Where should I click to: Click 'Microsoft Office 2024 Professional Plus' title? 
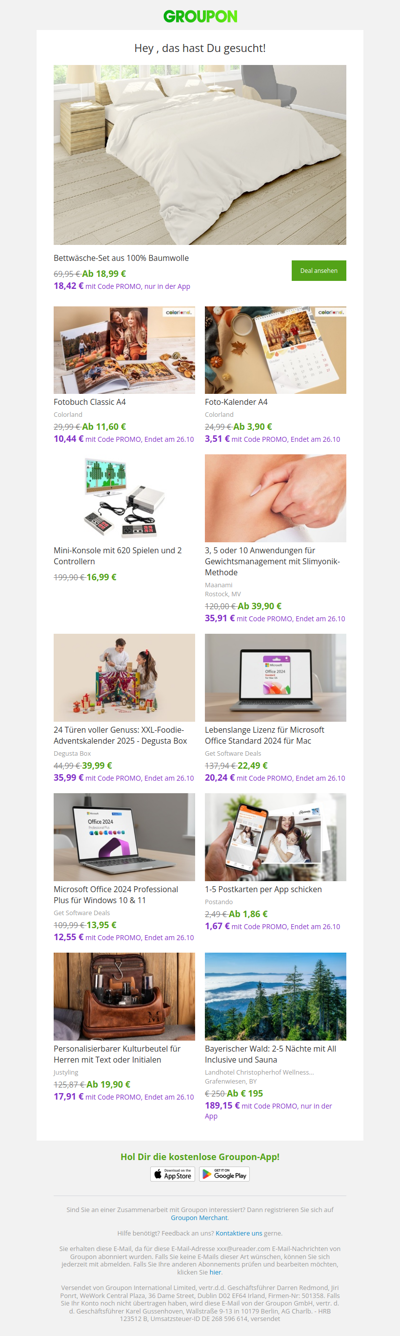click(x=116, y=895)
